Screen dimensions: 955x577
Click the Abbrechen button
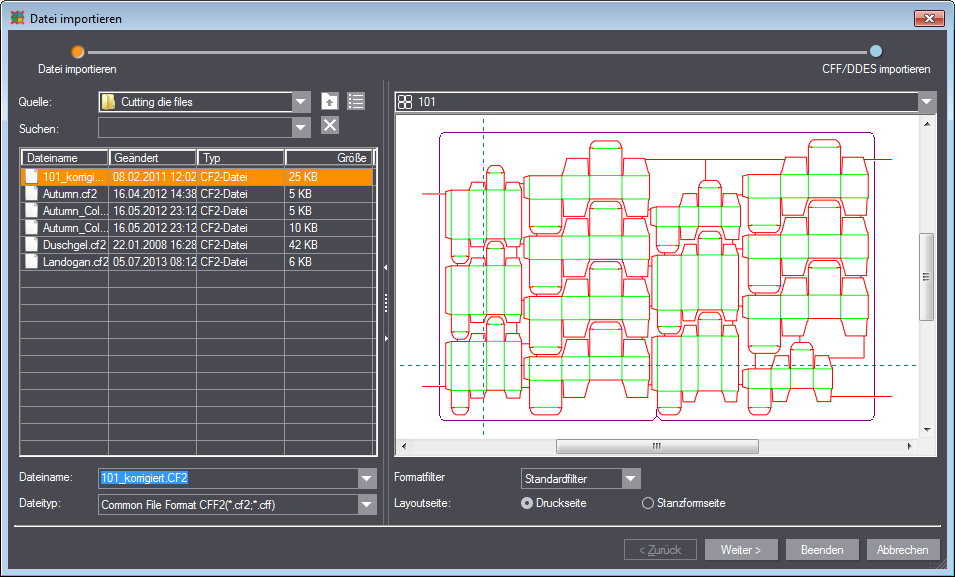click(903, 550)
